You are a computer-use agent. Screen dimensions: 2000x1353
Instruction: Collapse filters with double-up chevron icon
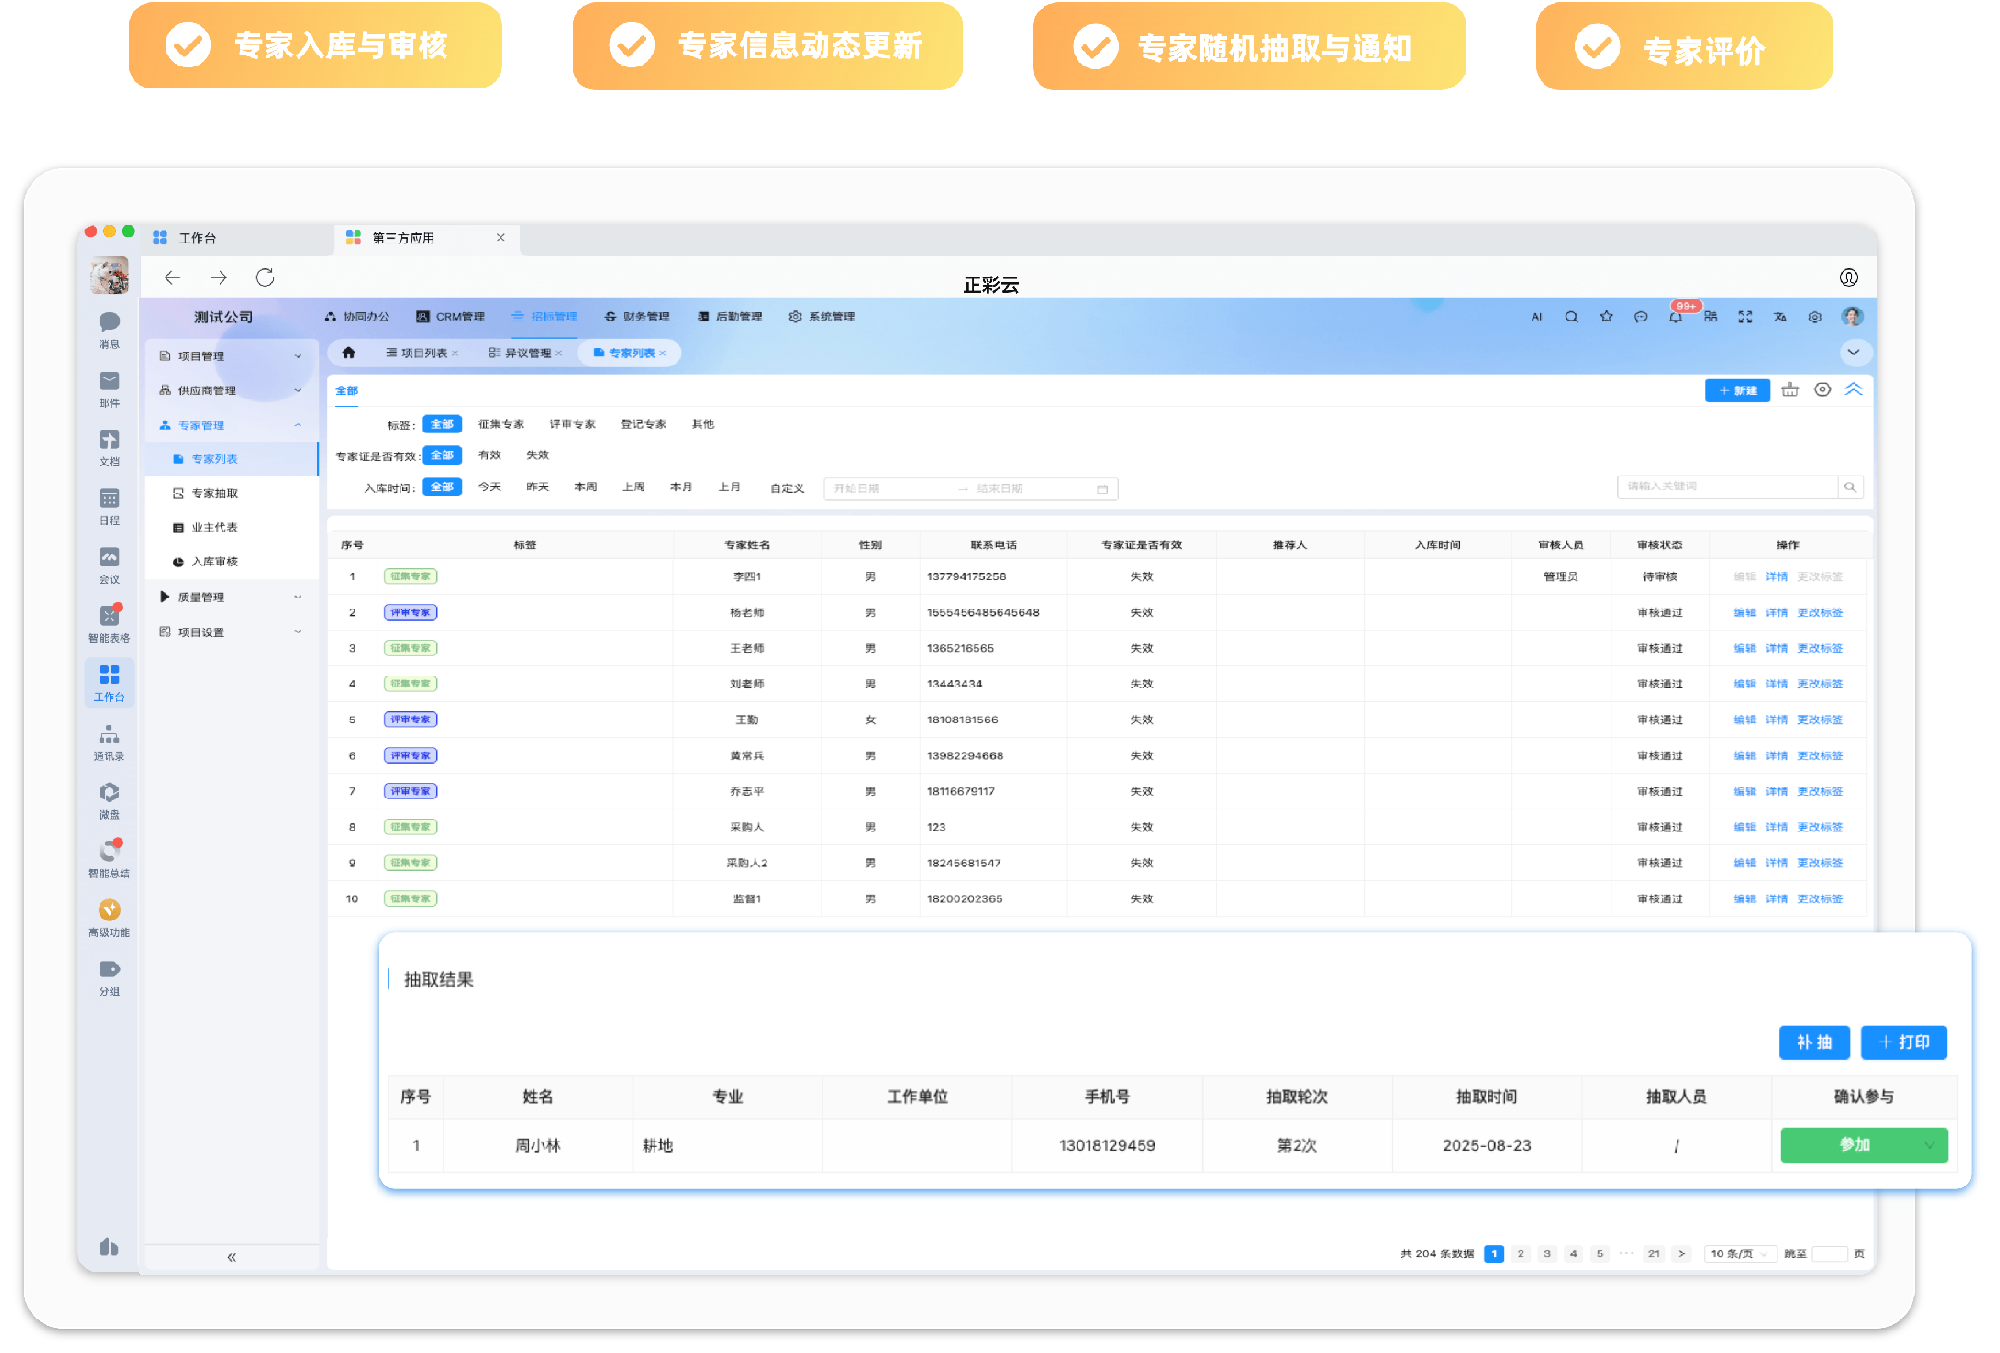pyautogui.click(x=1853, y=390)
